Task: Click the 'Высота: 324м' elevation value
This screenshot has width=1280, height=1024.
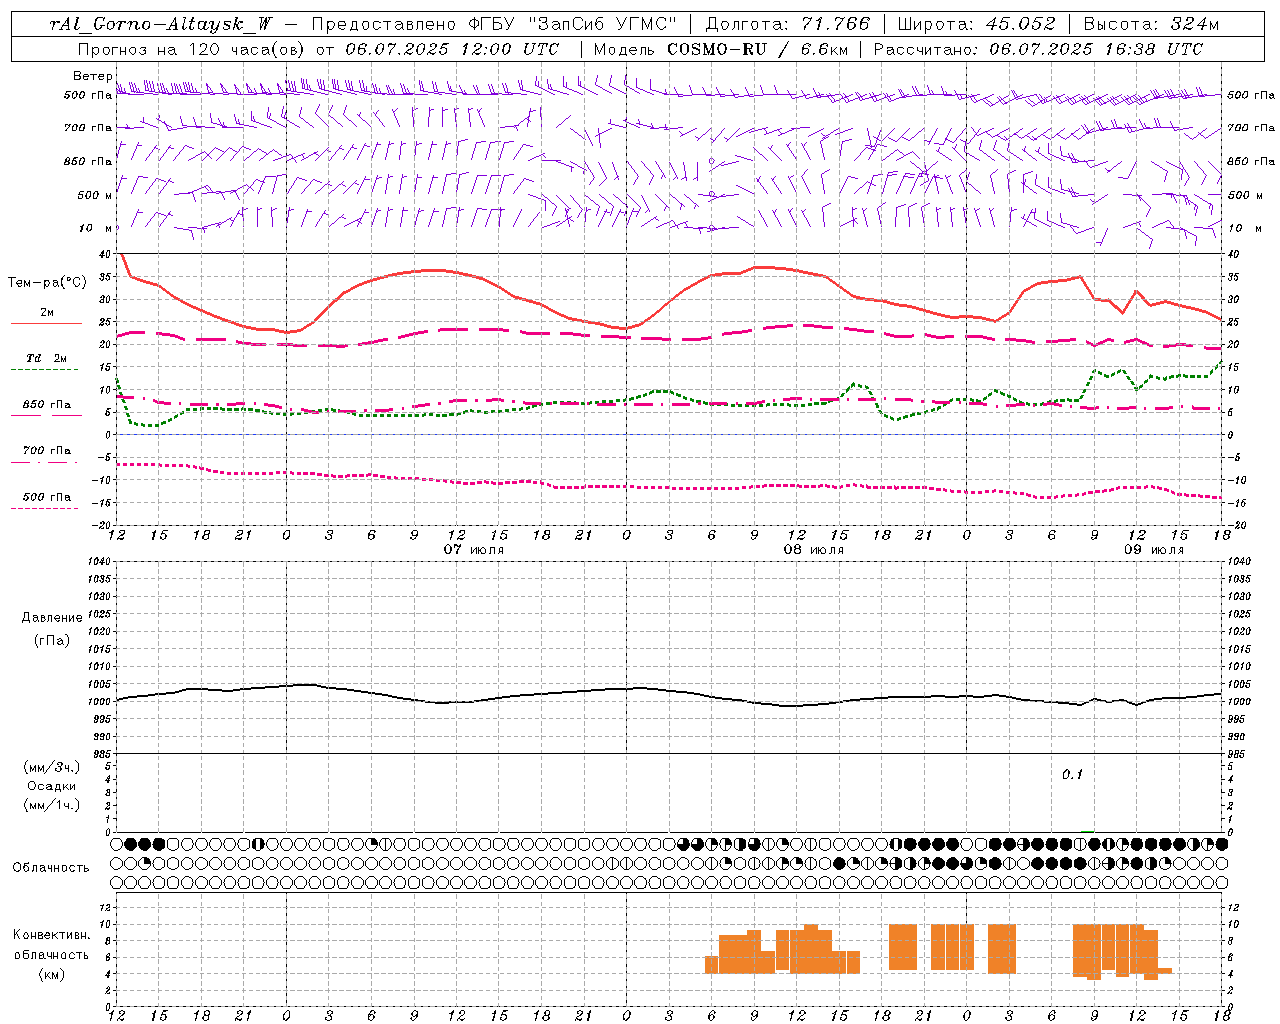Action: coord(1151,24)
